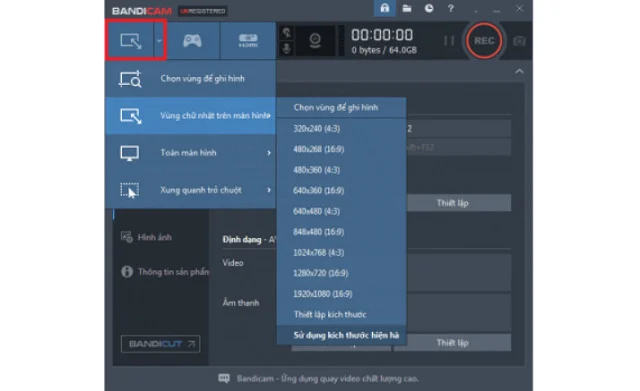Close the Bandicam window
Screen dimensions: 640x391
tap(519, 8)
